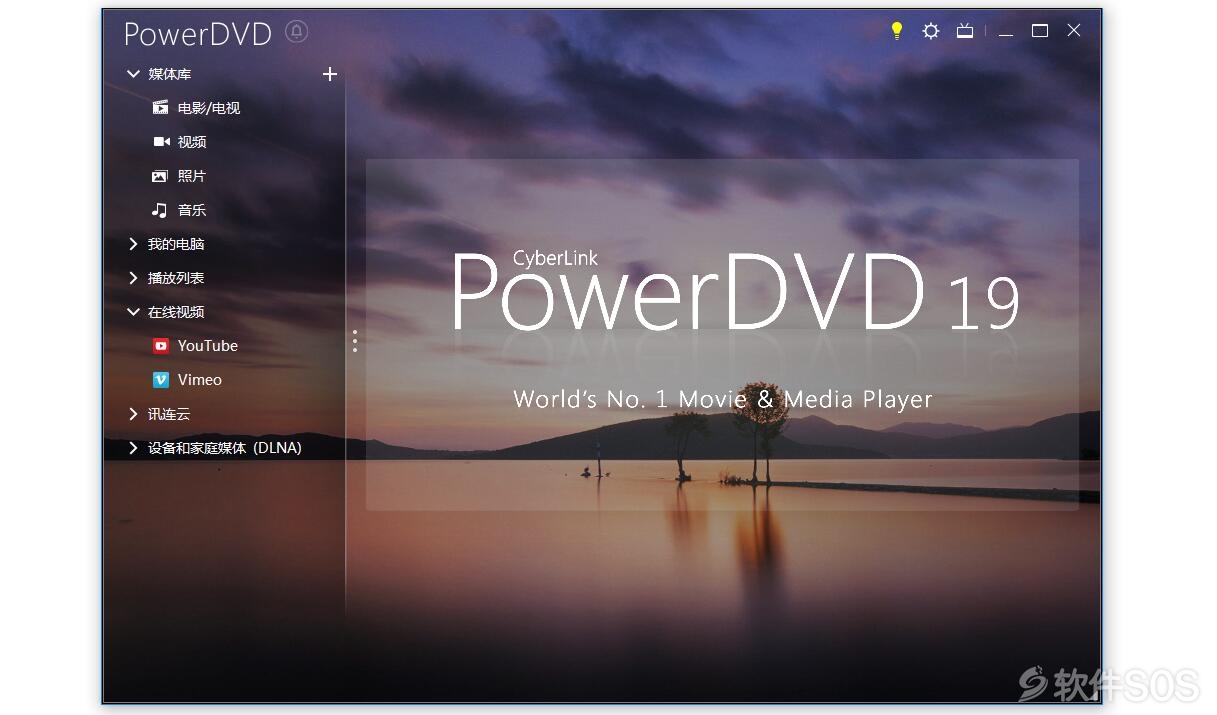This screenshot has height=715, width=1217.
Task: Click the photos picture icon
Action: [160, 176]
